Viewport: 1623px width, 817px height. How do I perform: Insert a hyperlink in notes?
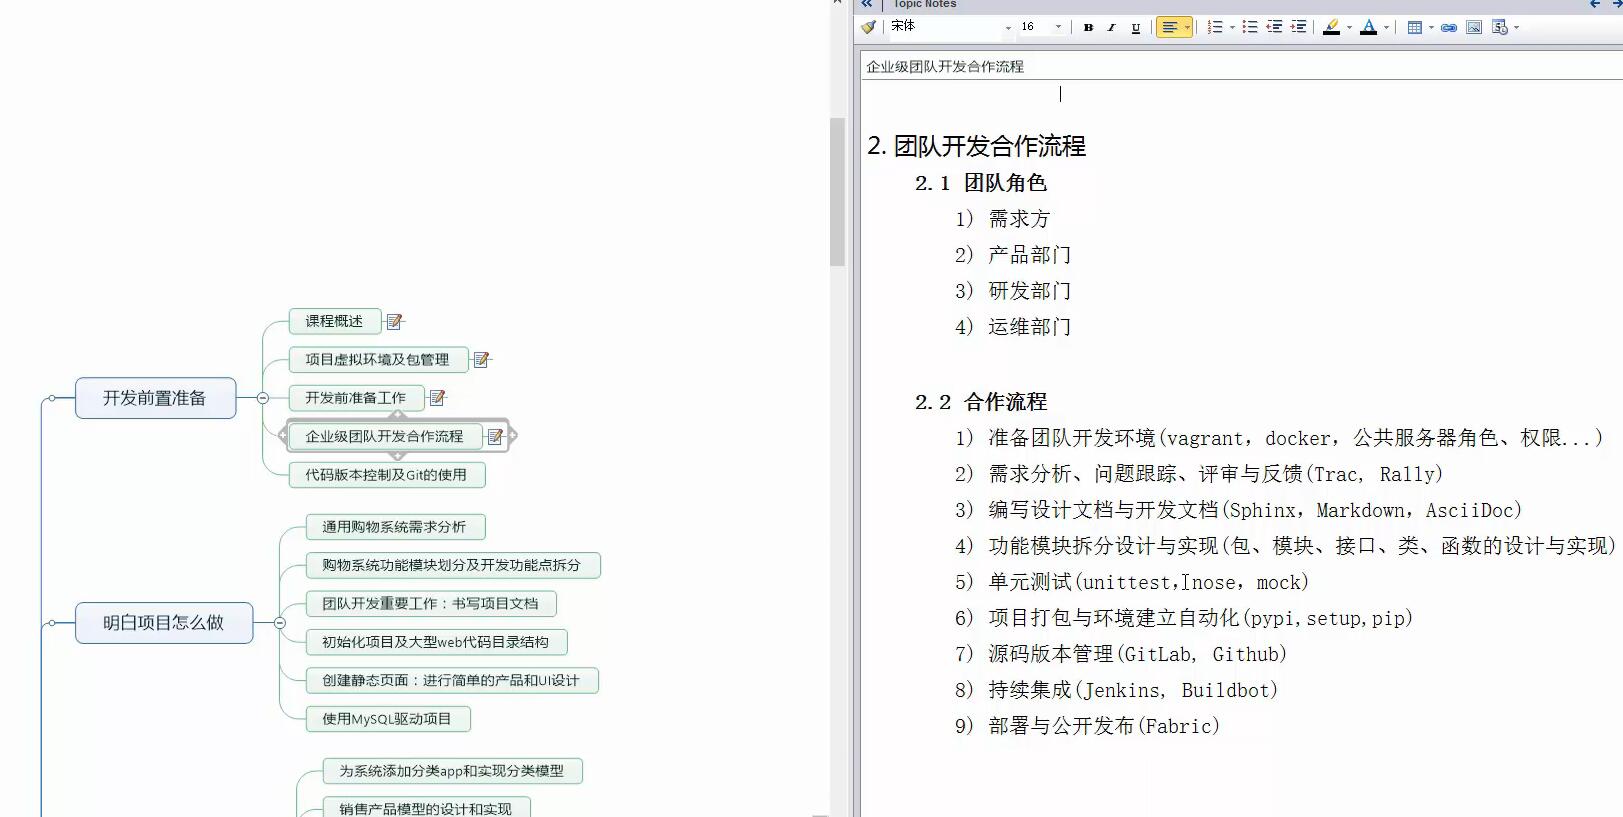click(x=1448, y=27)
